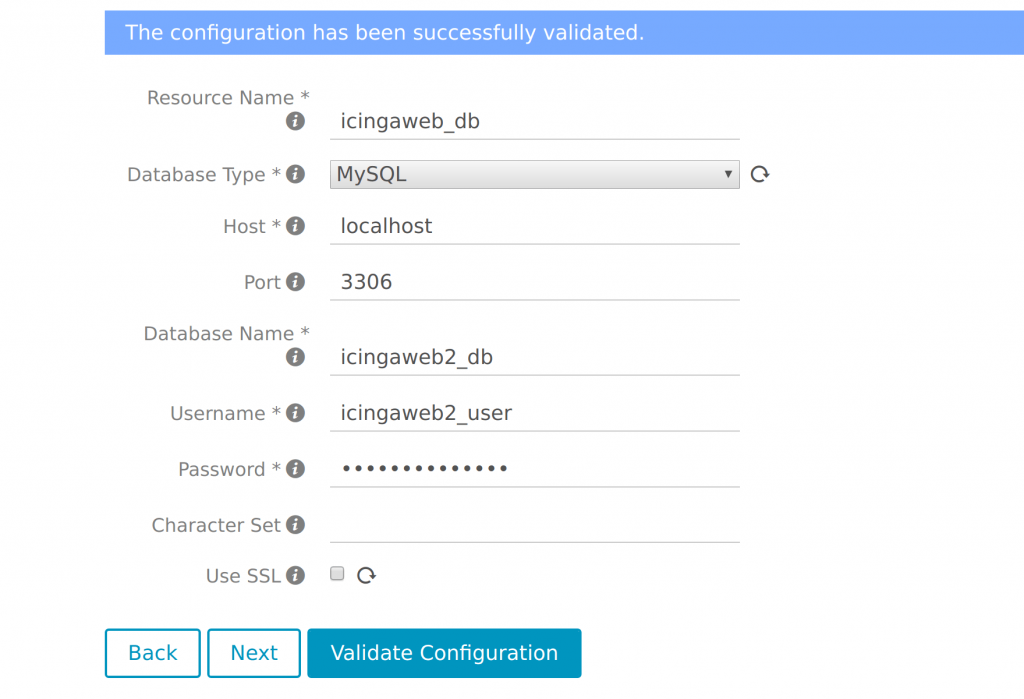Viewport: 1024px width, 699px height.
Task: Click the info icon beside Host
Action: pyautogui.click(x=295, y=226)
